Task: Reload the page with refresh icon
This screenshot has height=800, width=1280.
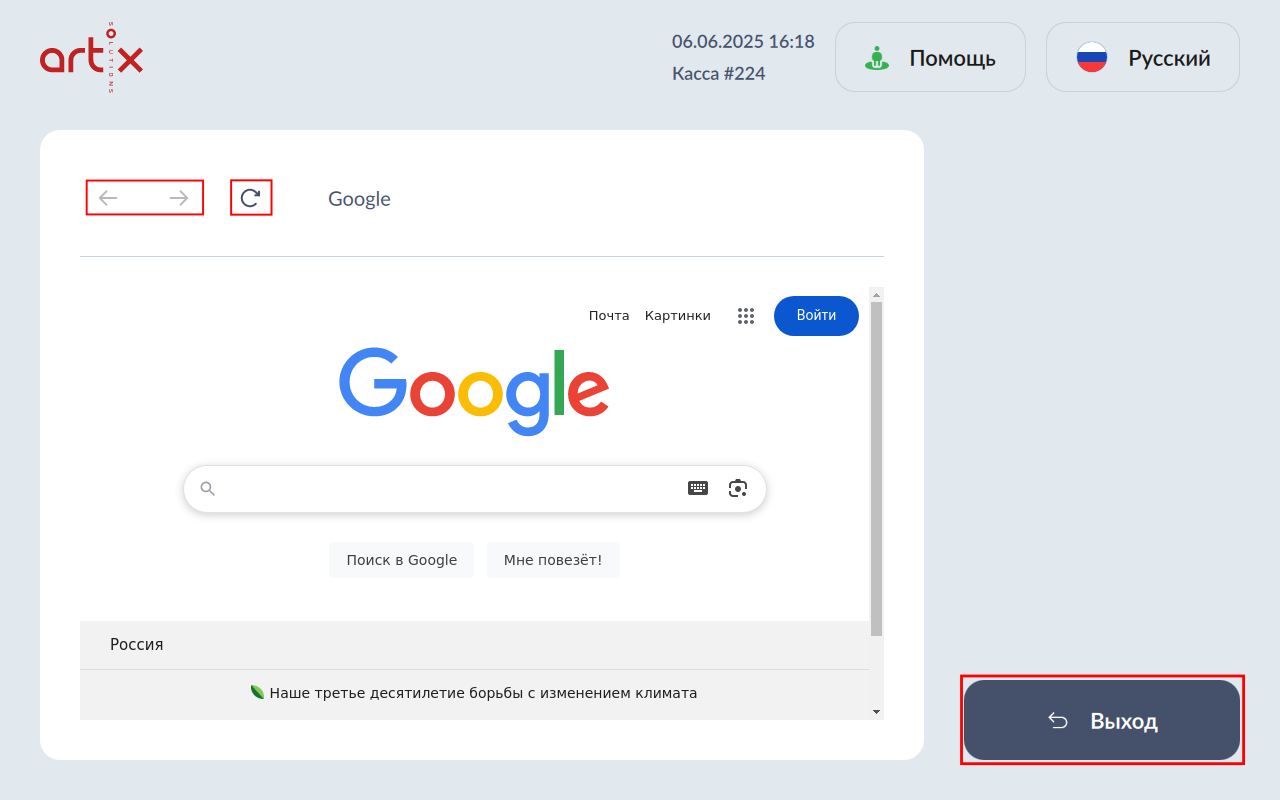Action: tap(251, 198)
